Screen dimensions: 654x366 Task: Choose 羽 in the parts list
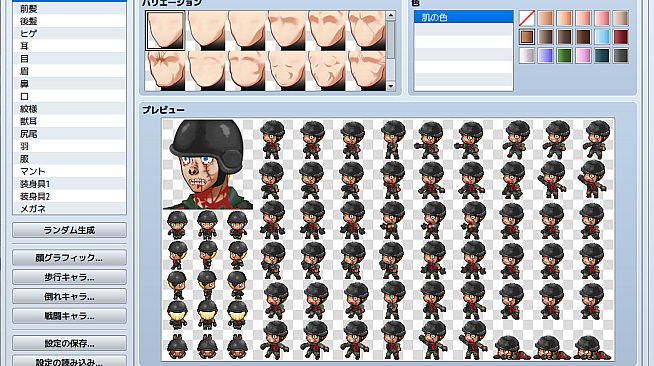click(69, 146)
